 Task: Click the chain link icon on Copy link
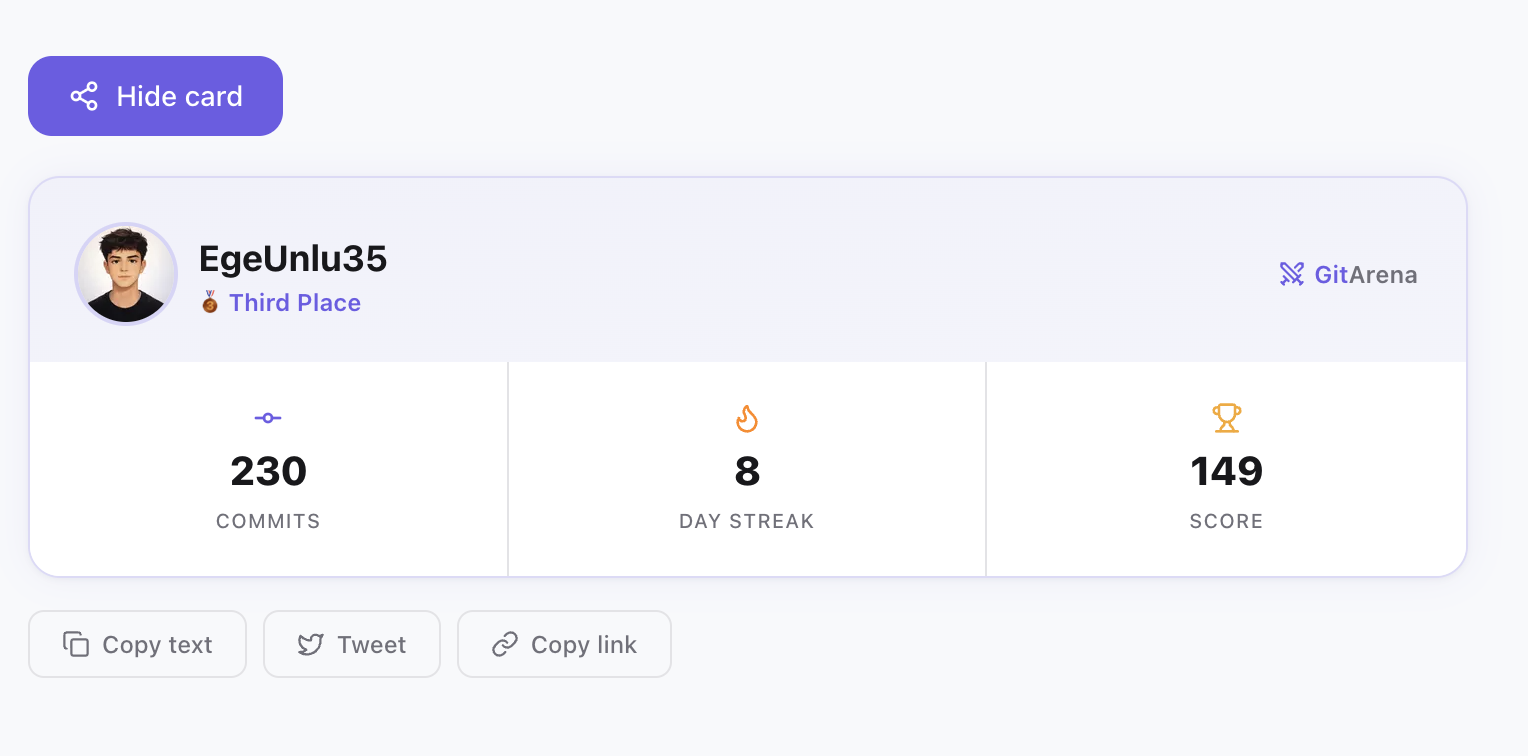pyautogui.click(x=503, y=644)
